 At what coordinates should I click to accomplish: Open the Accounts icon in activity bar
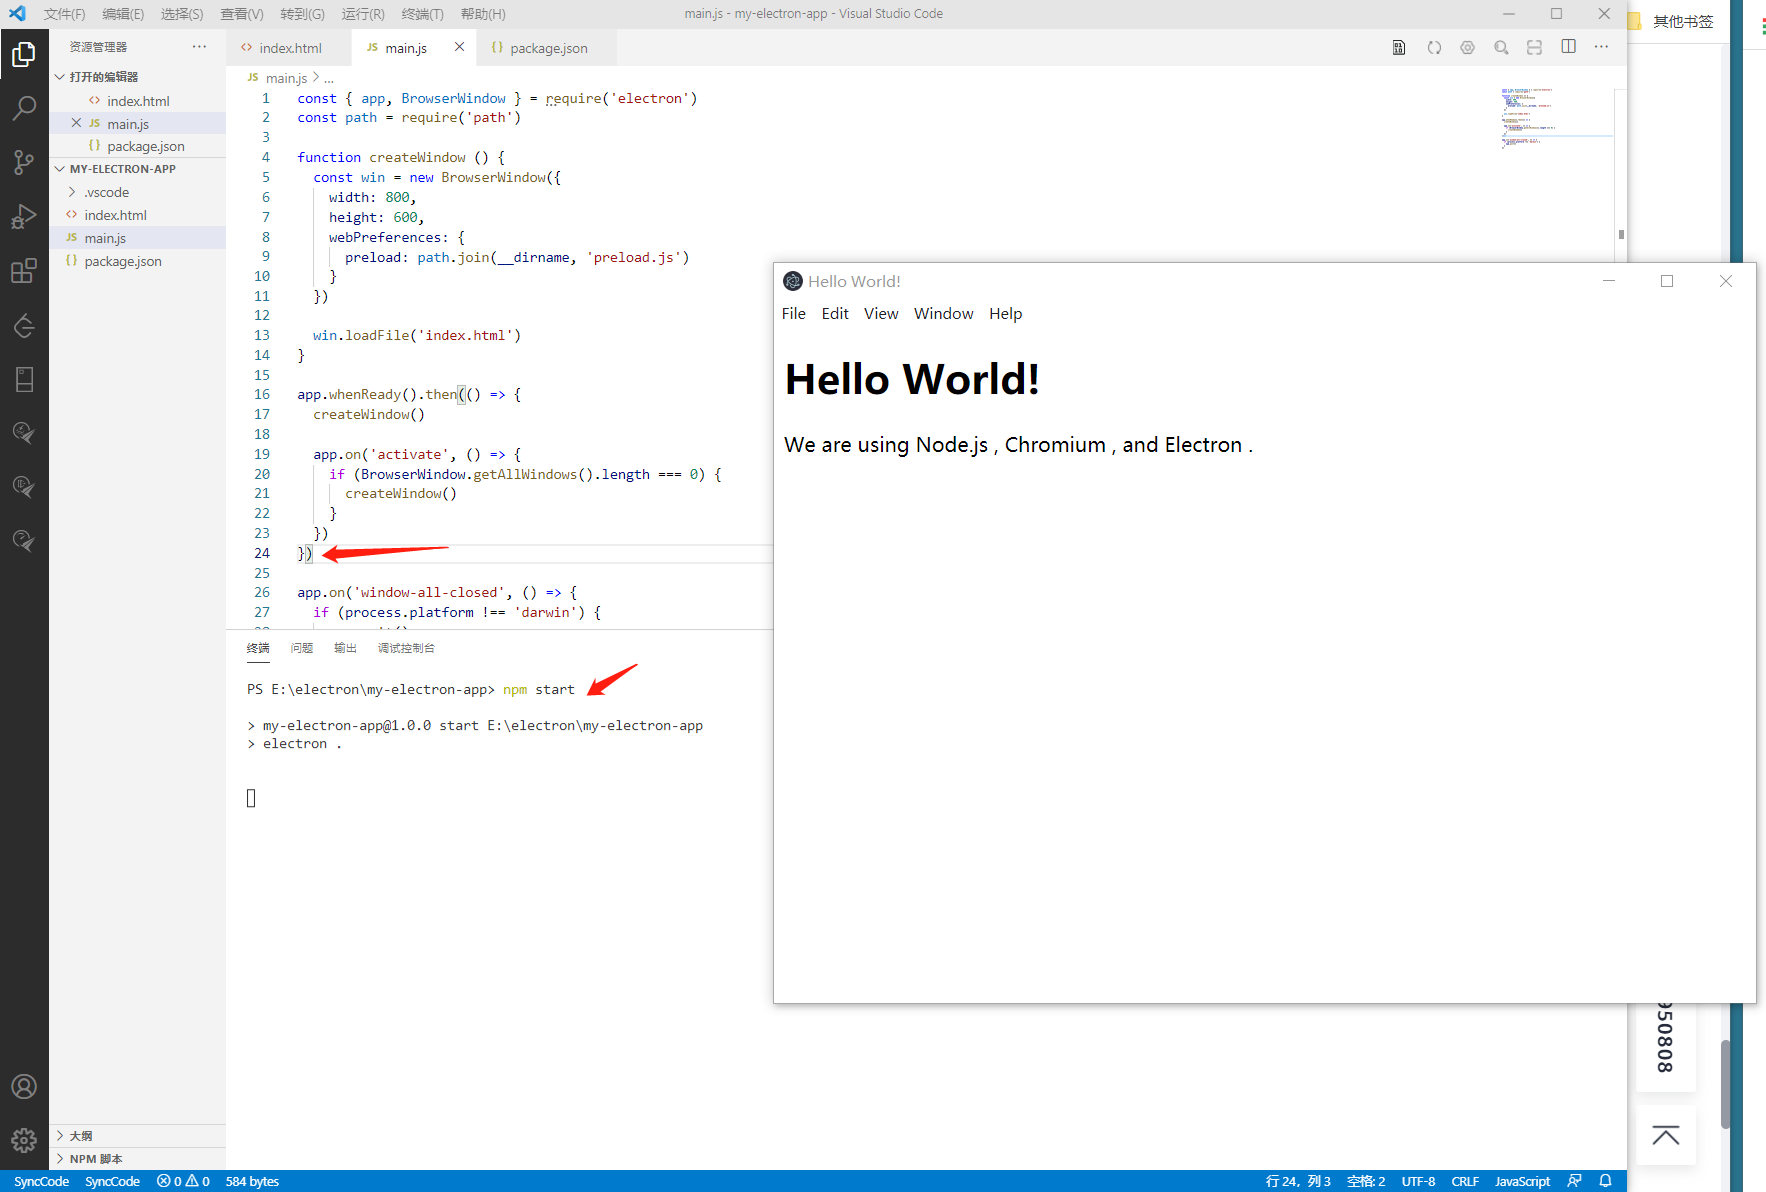pyautogui.click(x=24, y=1087)
